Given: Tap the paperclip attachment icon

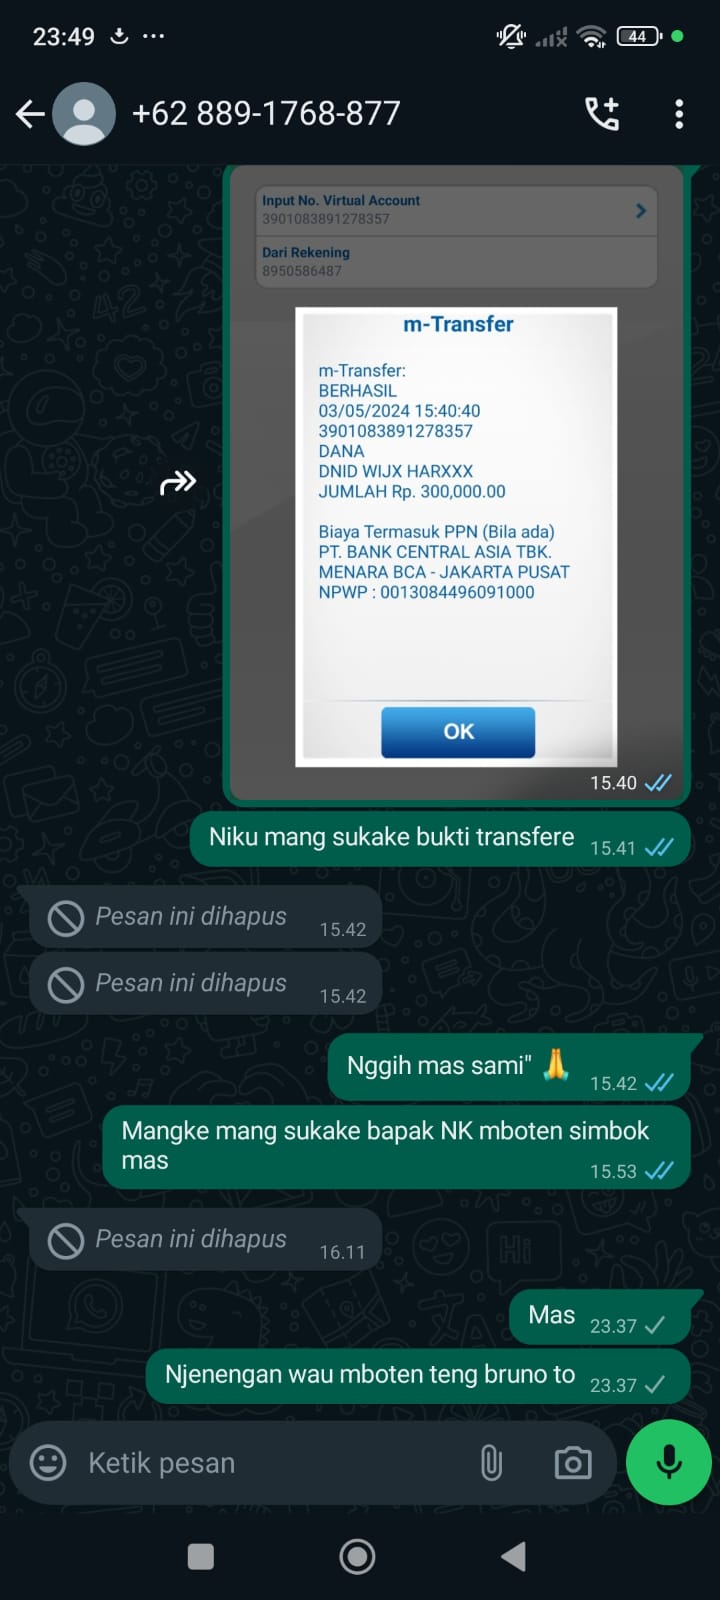Looking at the screenshot, I should click(x=491, y=1463).
